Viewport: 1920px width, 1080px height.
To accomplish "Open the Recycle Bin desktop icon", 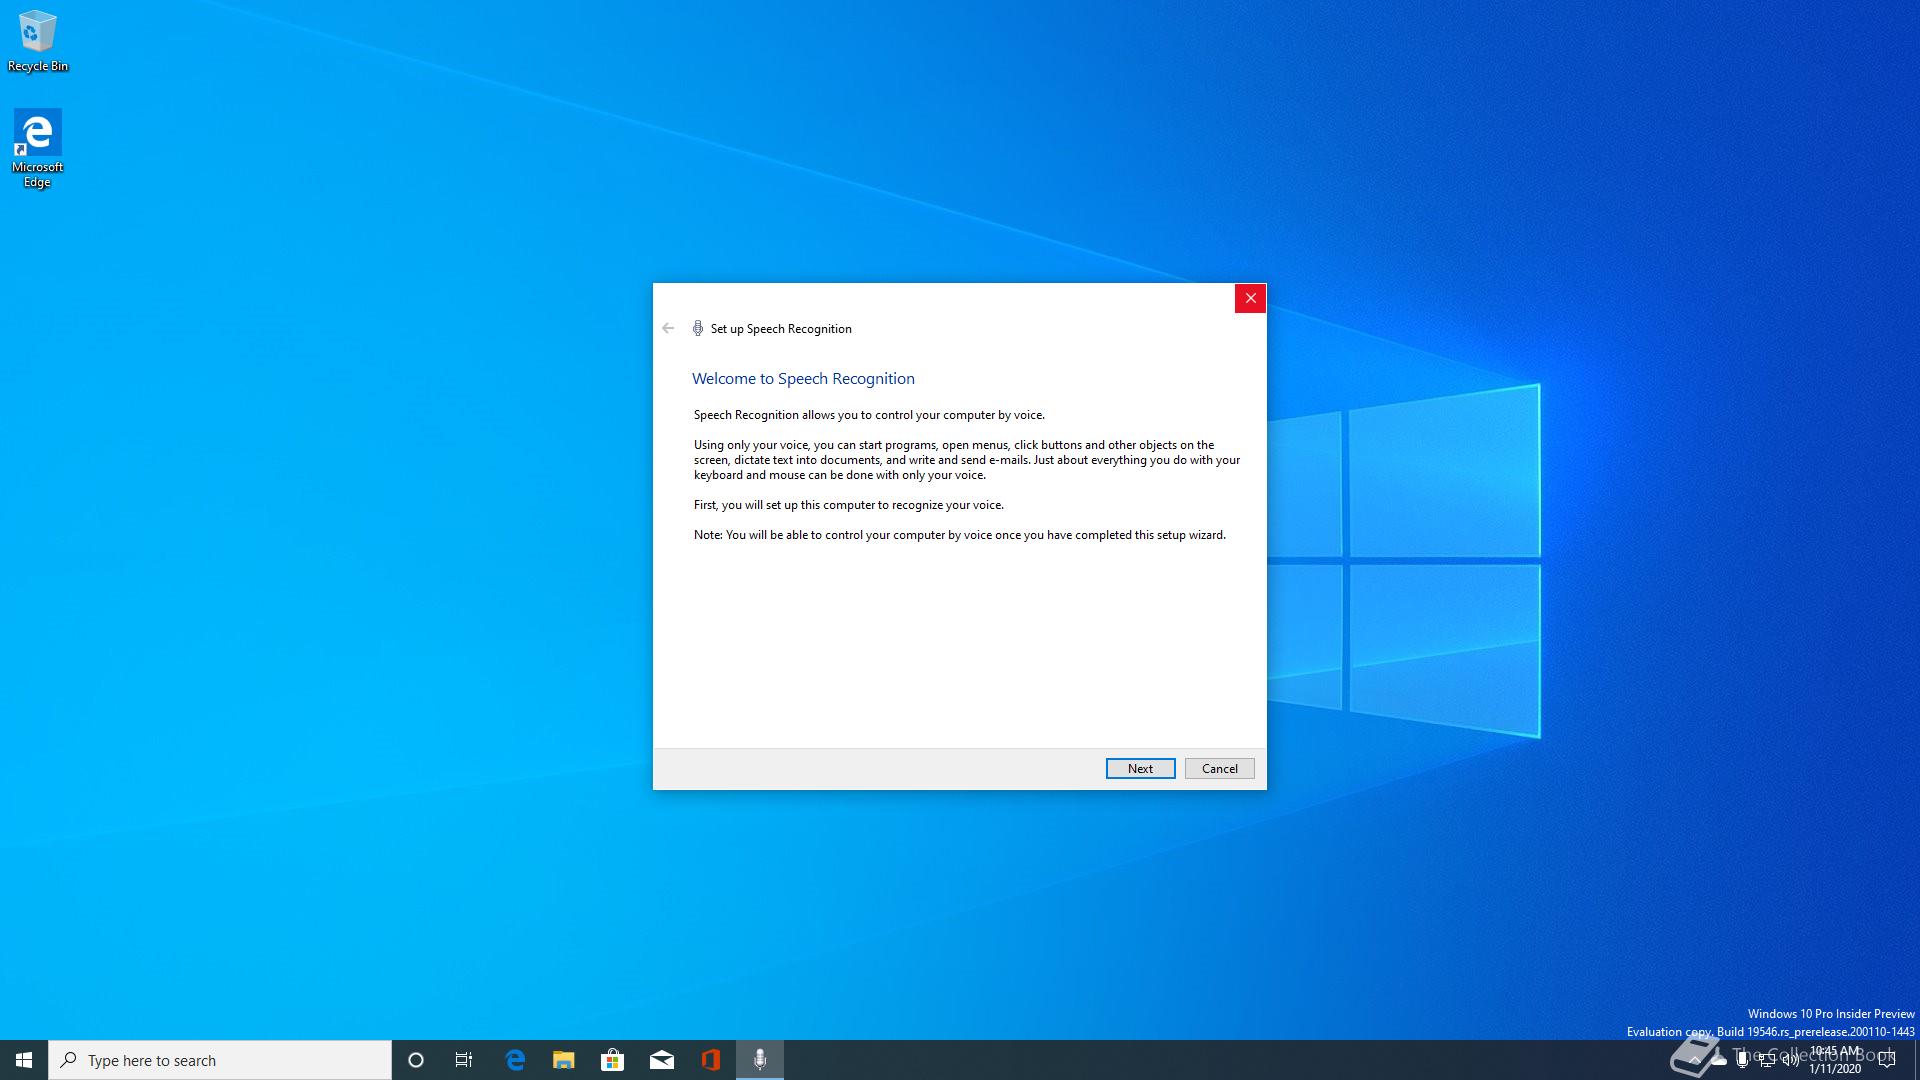I will 38,41.
